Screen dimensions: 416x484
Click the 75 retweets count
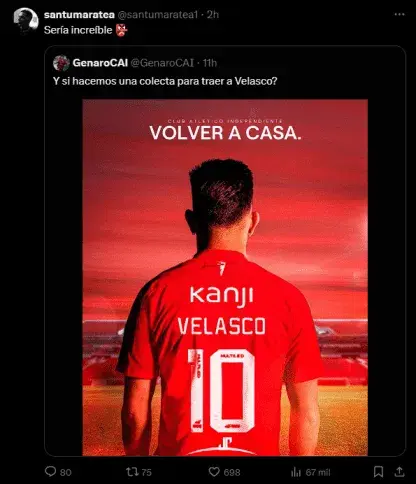146,472
